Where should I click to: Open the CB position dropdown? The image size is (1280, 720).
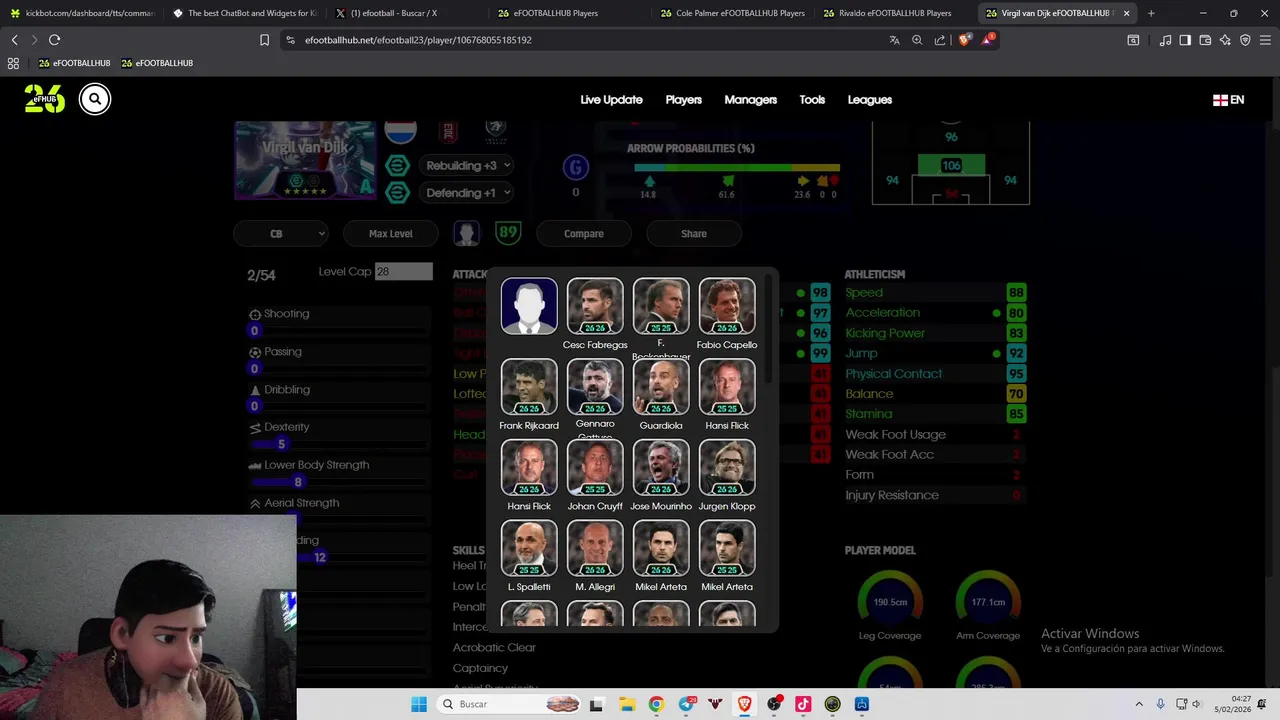tap(281, 234)
